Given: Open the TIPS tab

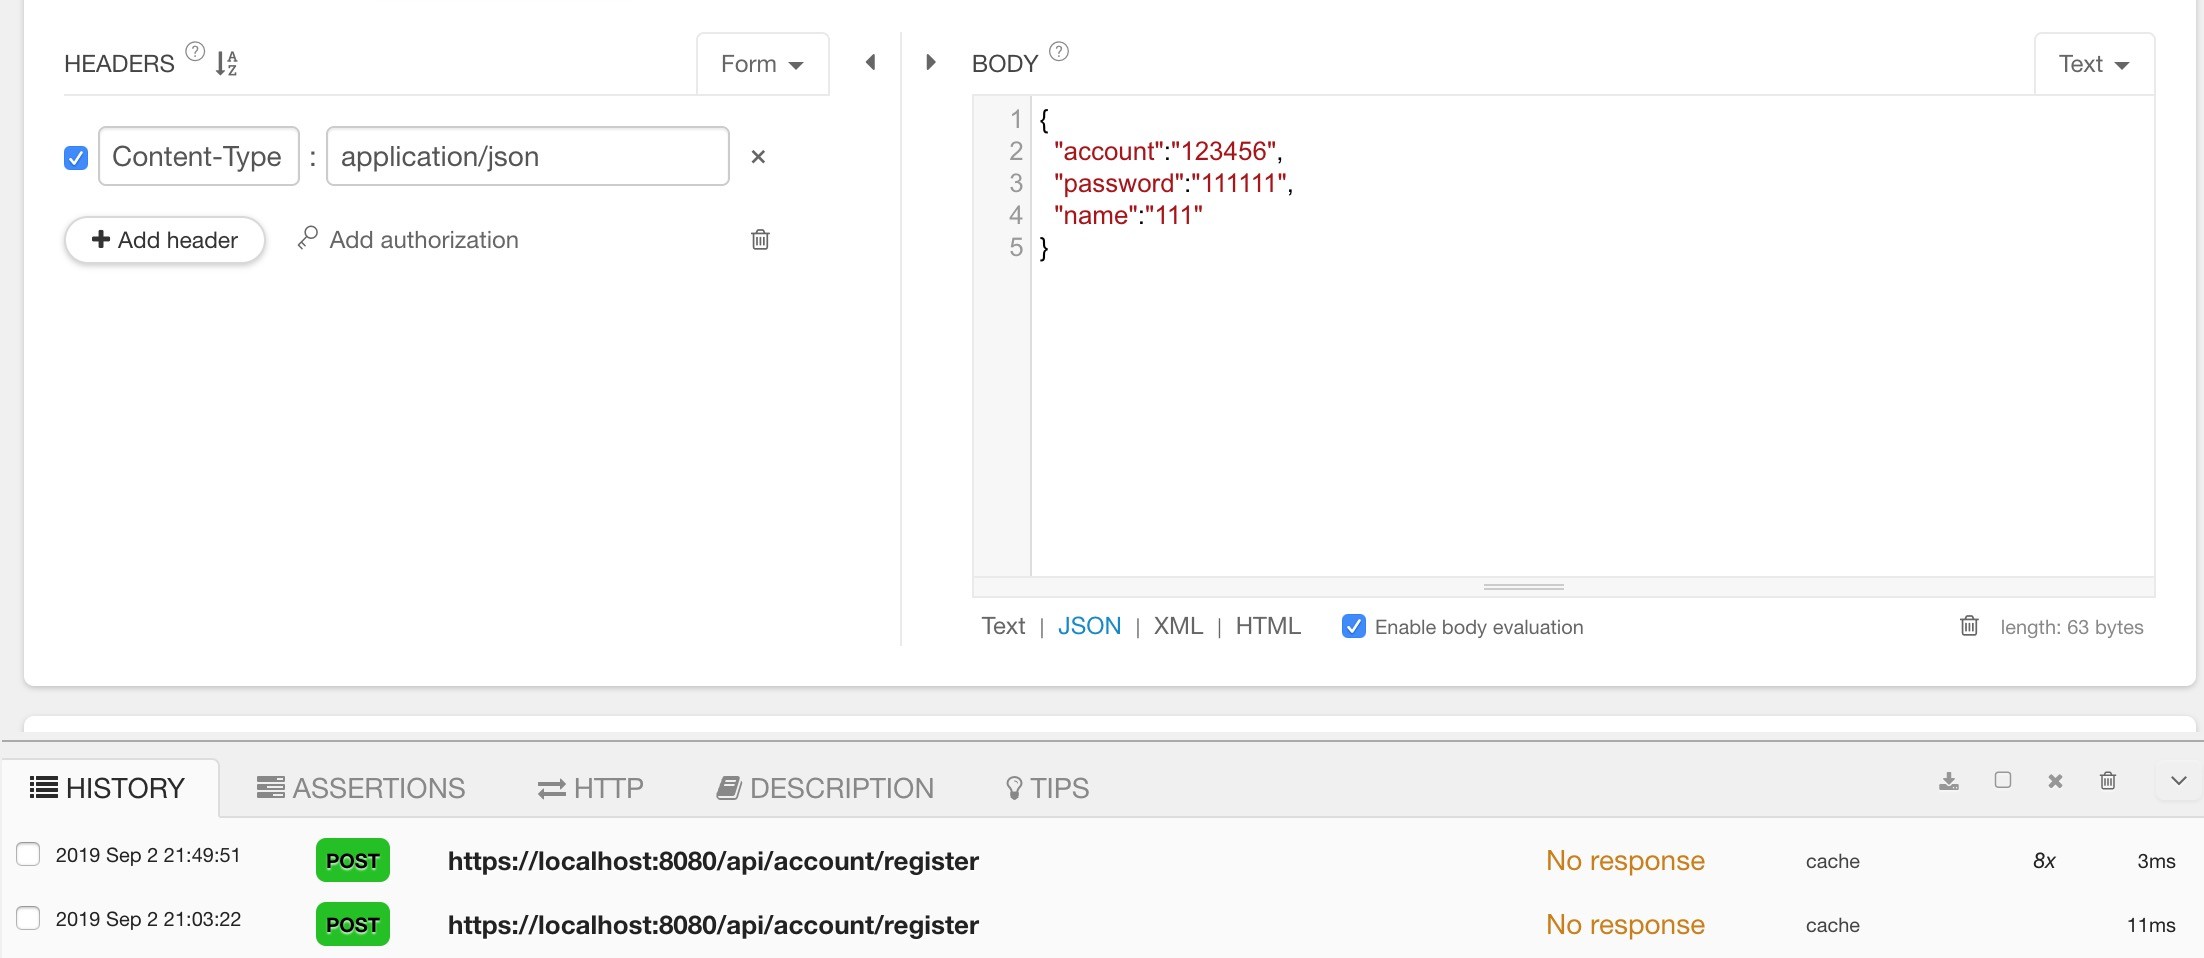Looking at the screenshot, I should (x=1047, y=788).
